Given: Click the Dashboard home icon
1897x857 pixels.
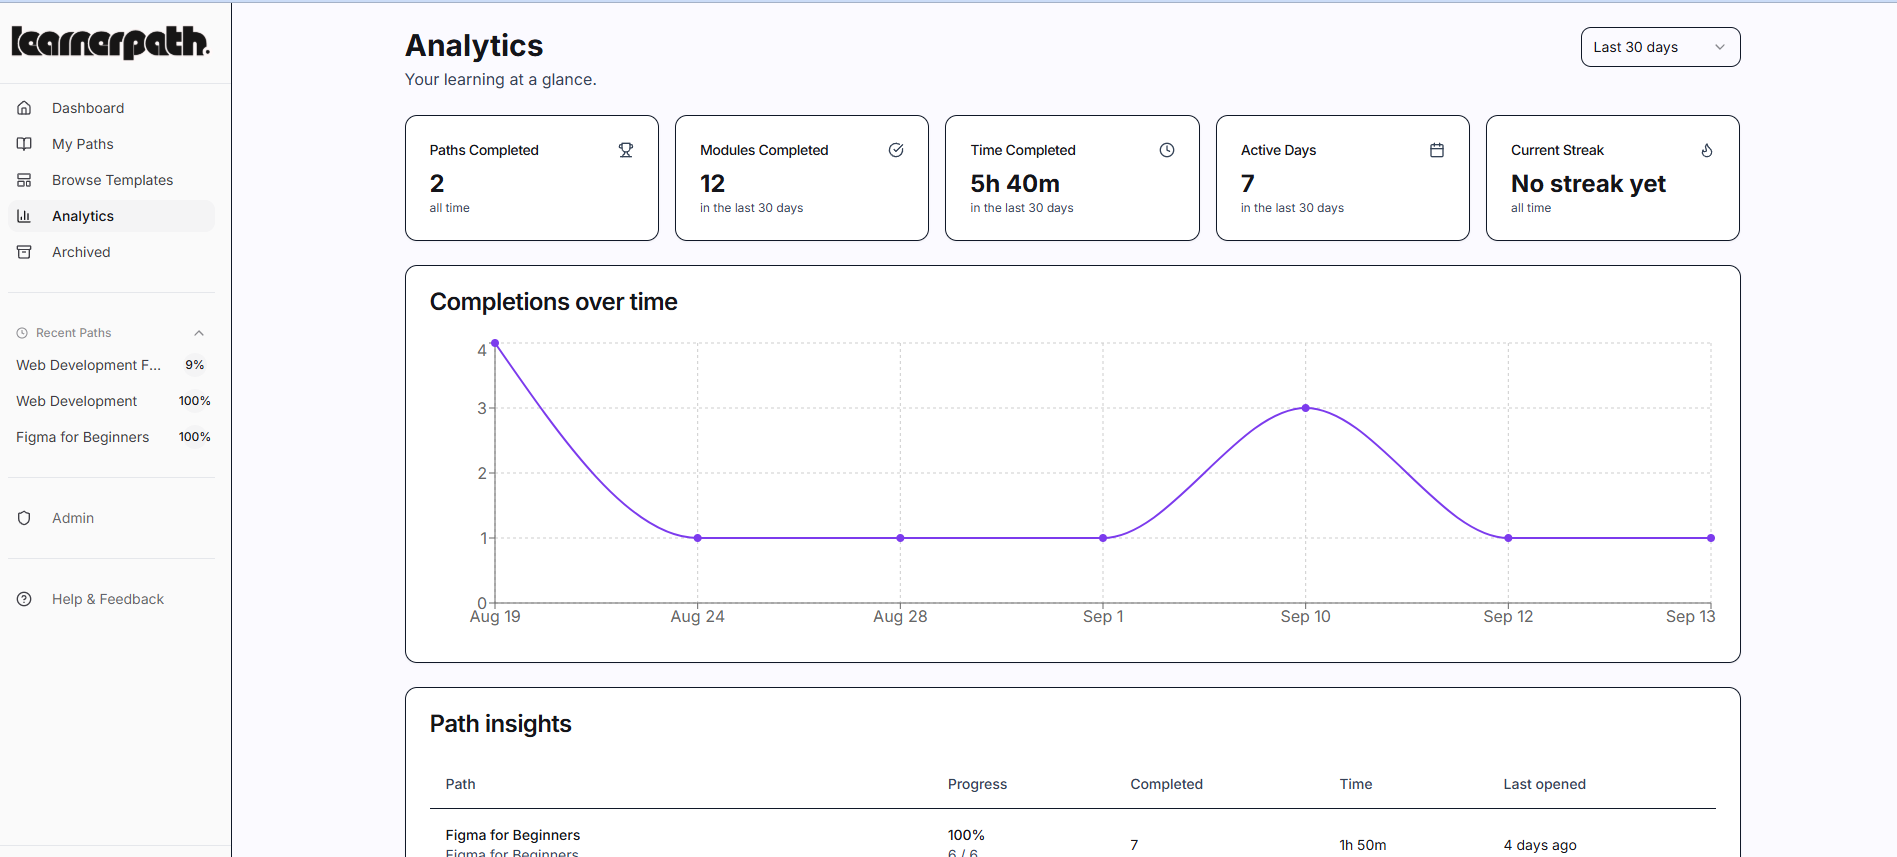Looking at the screenshot, I should [25, 108].
